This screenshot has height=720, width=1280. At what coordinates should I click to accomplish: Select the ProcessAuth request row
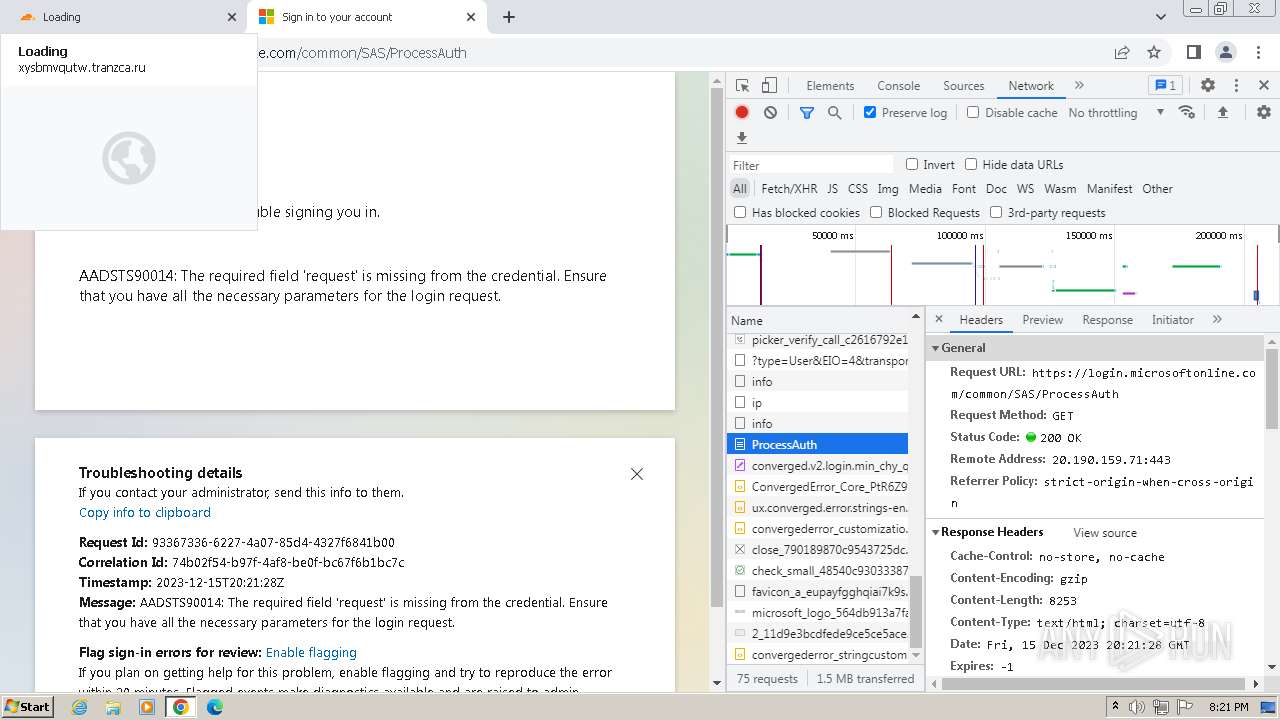817,445
